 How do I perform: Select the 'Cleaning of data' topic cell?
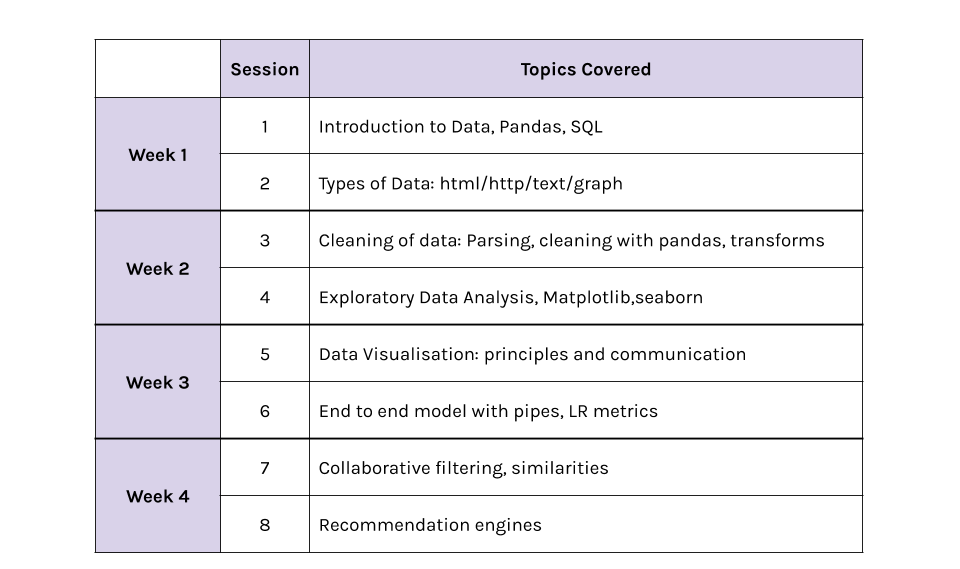pyautogui.click(x=586, y=239)
